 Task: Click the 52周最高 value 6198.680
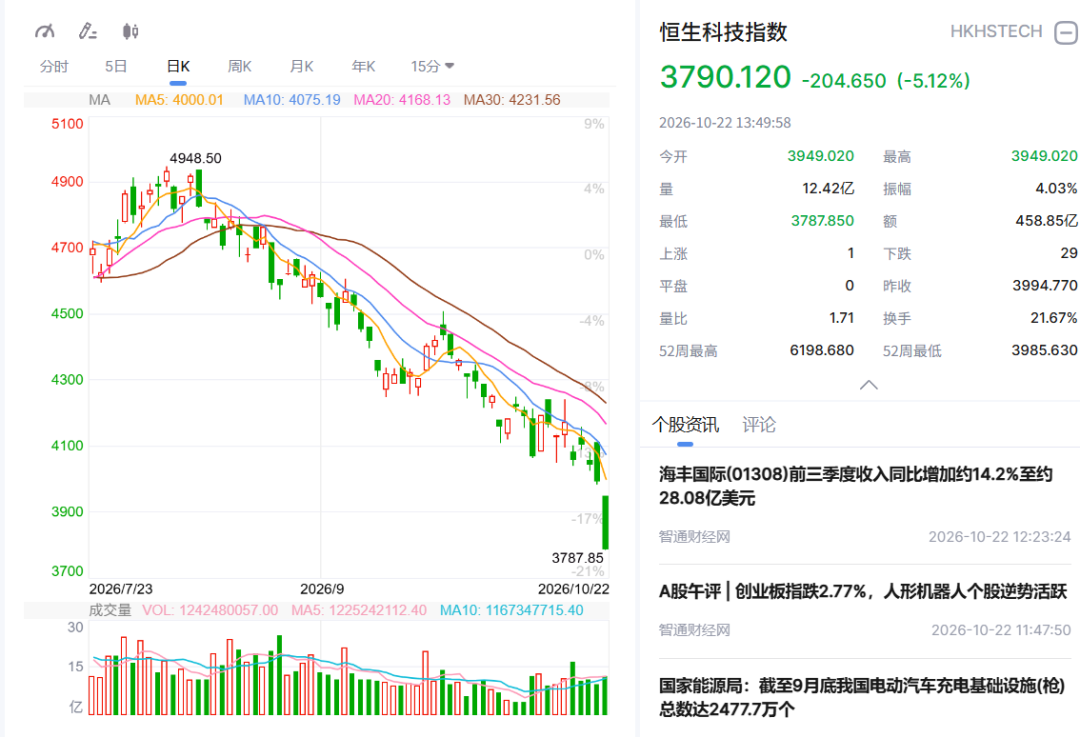[x=822, y=350]
